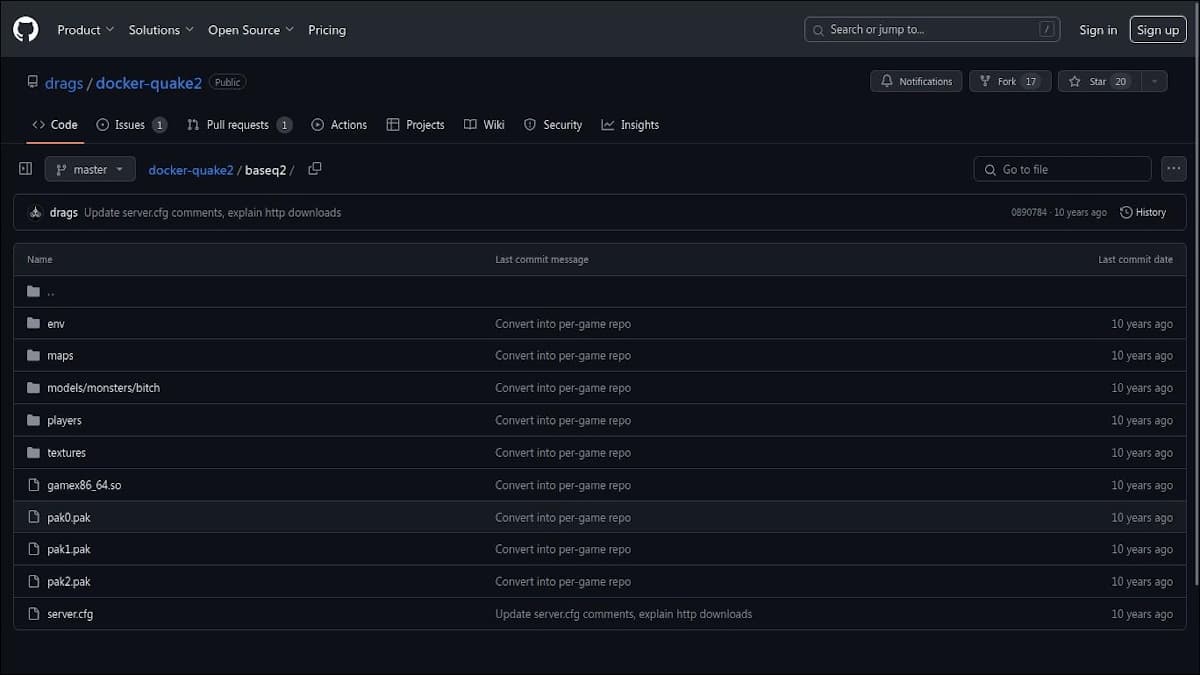
Task: Open the master branch selector
Action: pyautogui.click(x=90, y=169)
